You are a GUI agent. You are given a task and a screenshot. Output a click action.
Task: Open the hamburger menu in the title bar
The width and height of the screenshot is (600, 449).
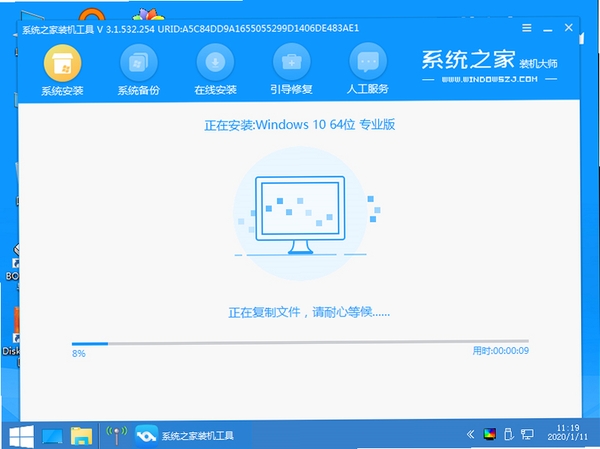click(527, 28)
